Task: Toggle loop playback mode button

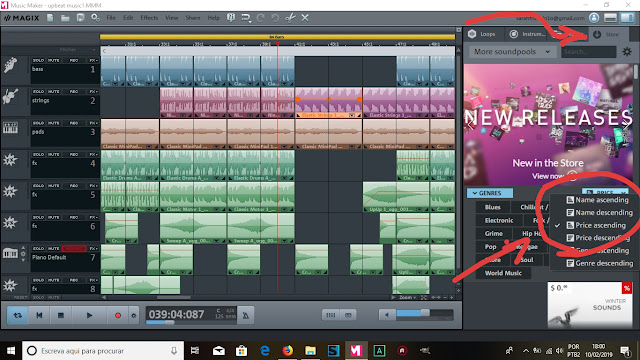Action: (x=18, y=315)
